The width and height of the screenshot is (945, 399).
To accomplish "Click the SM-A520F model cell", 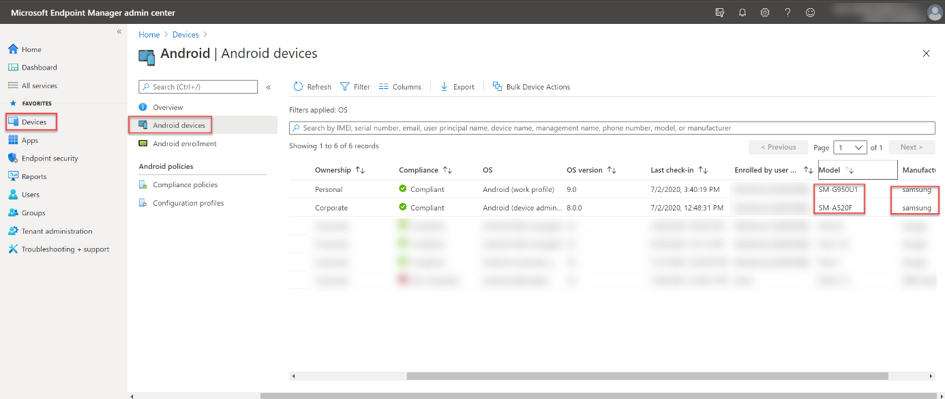I will 836,207.
